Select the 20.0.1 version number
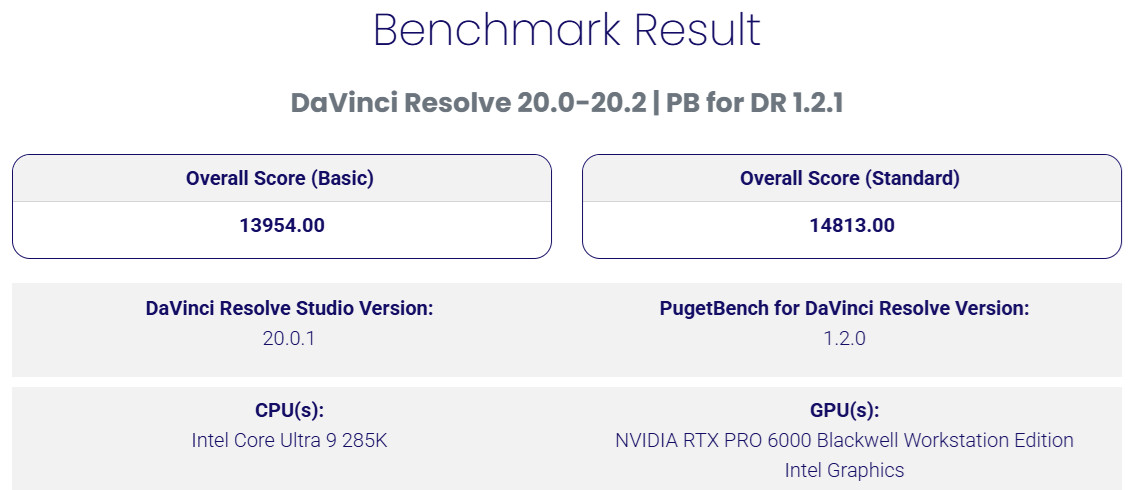The height and width of the screenshot is (490, 1132). (x=289, y=339)
